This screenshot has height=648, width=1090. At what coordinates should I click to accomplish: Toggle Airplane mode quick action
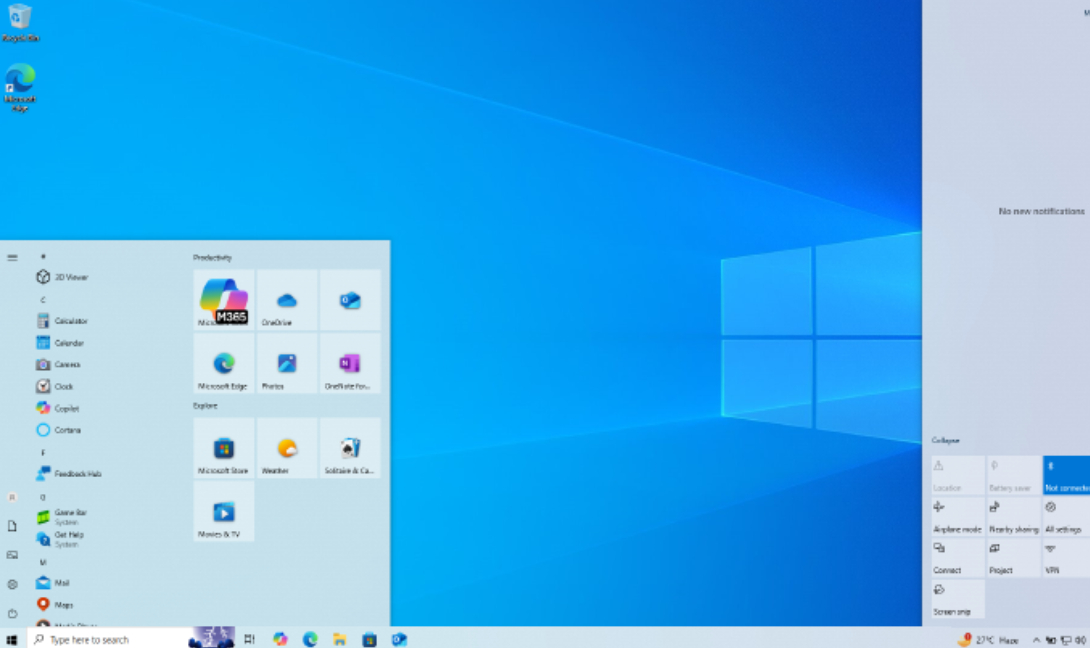point(957,516)
